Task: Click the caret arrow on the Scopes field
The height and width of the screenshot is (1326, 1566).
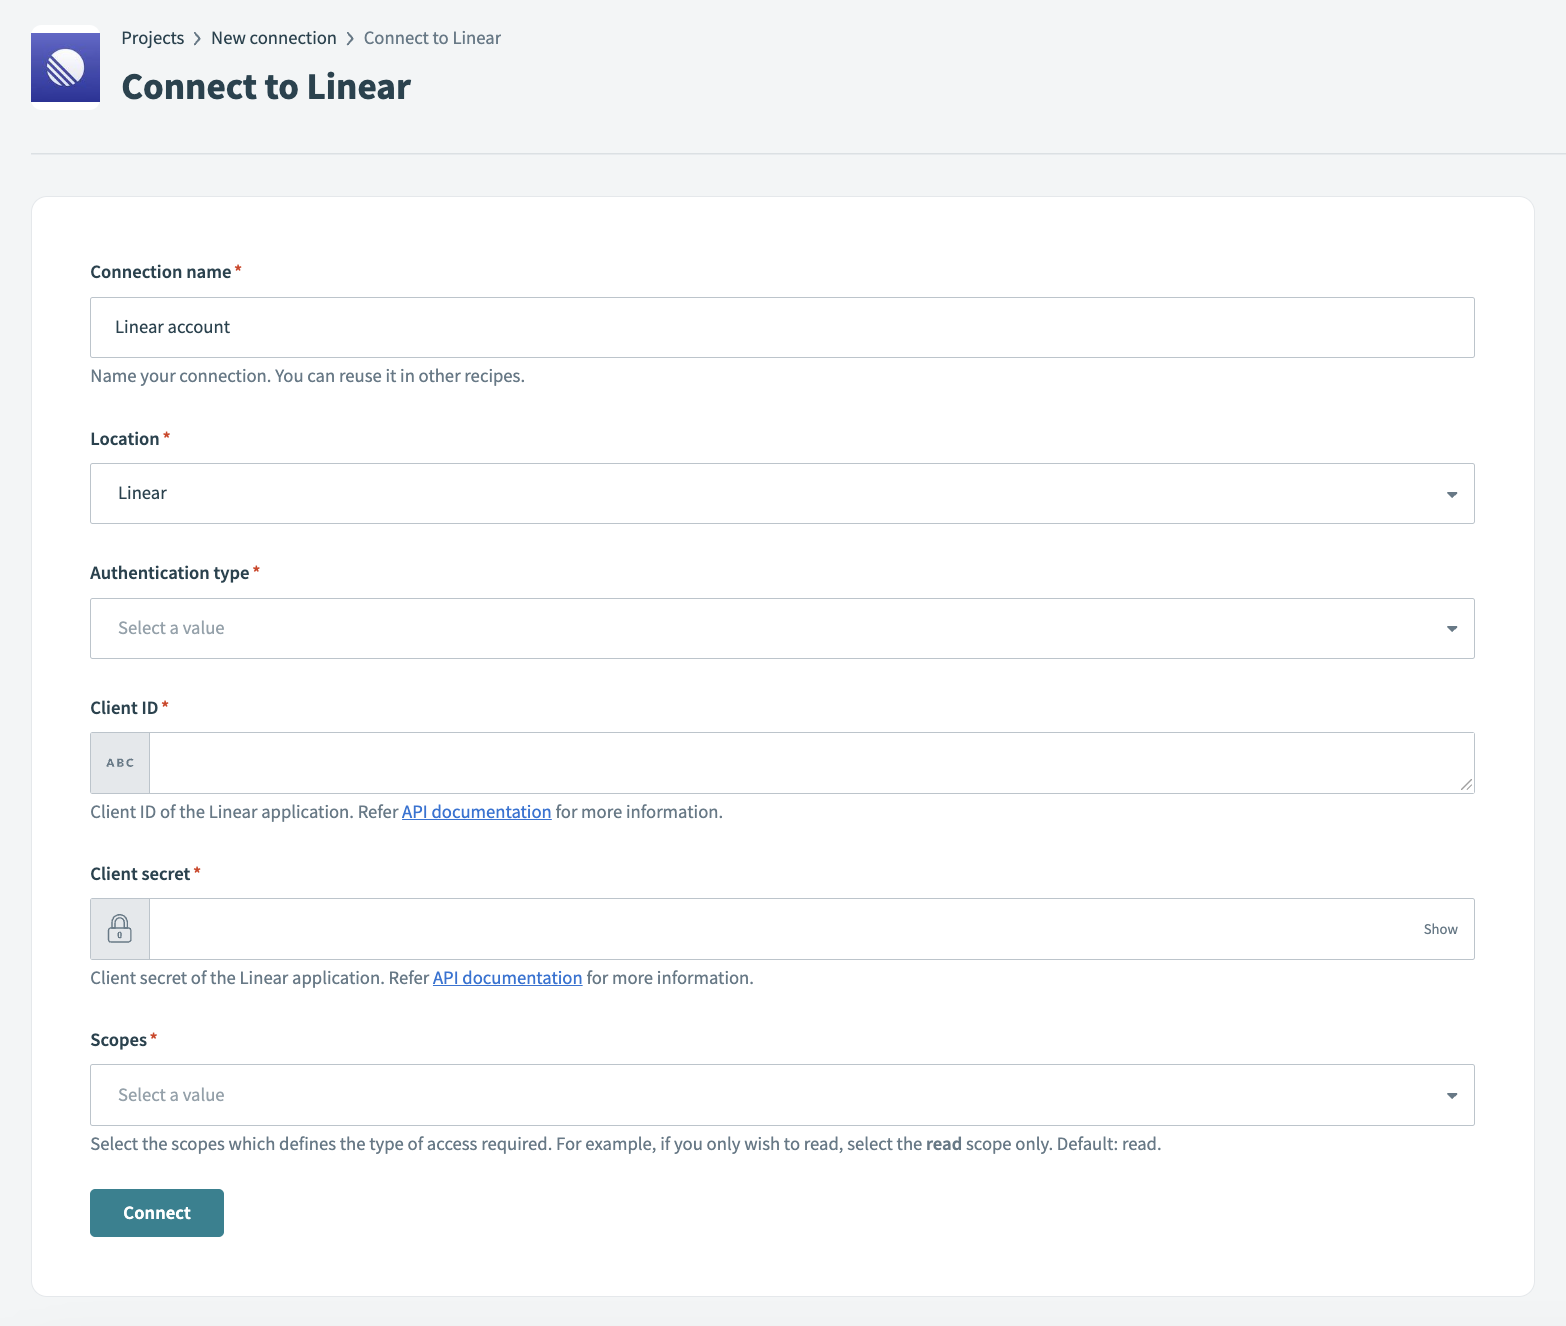Action: [x=1451, y=1095]
